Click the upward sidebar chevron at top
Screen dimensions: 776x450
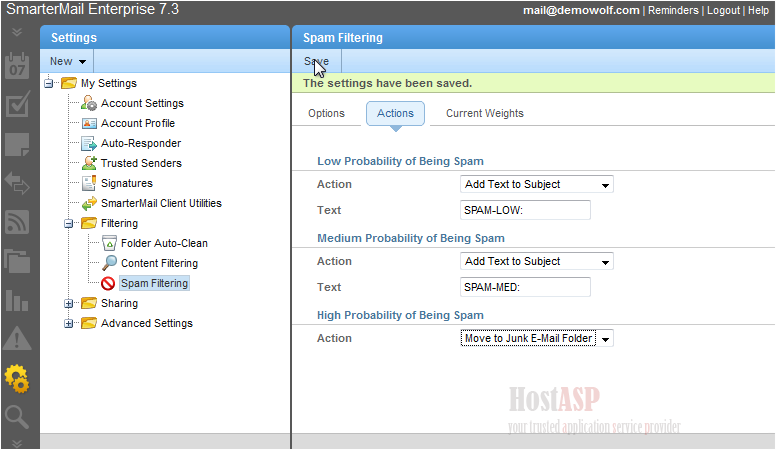tap(17, 33)
